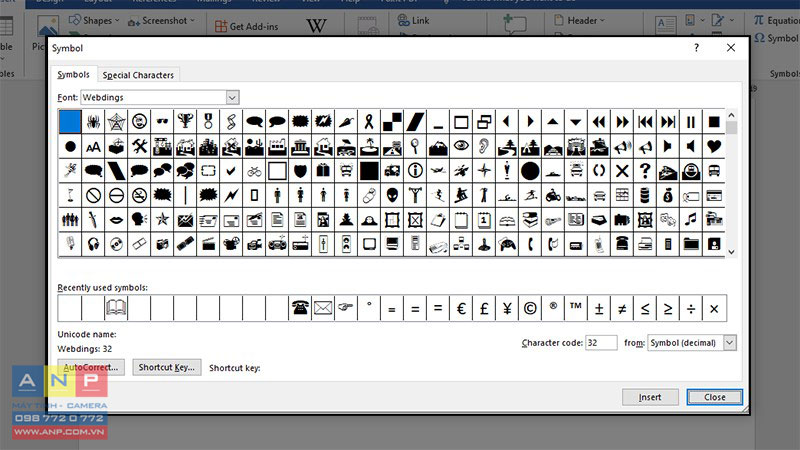Select the stop square symbol
This screenshot has width=800, height=450.
714,121
